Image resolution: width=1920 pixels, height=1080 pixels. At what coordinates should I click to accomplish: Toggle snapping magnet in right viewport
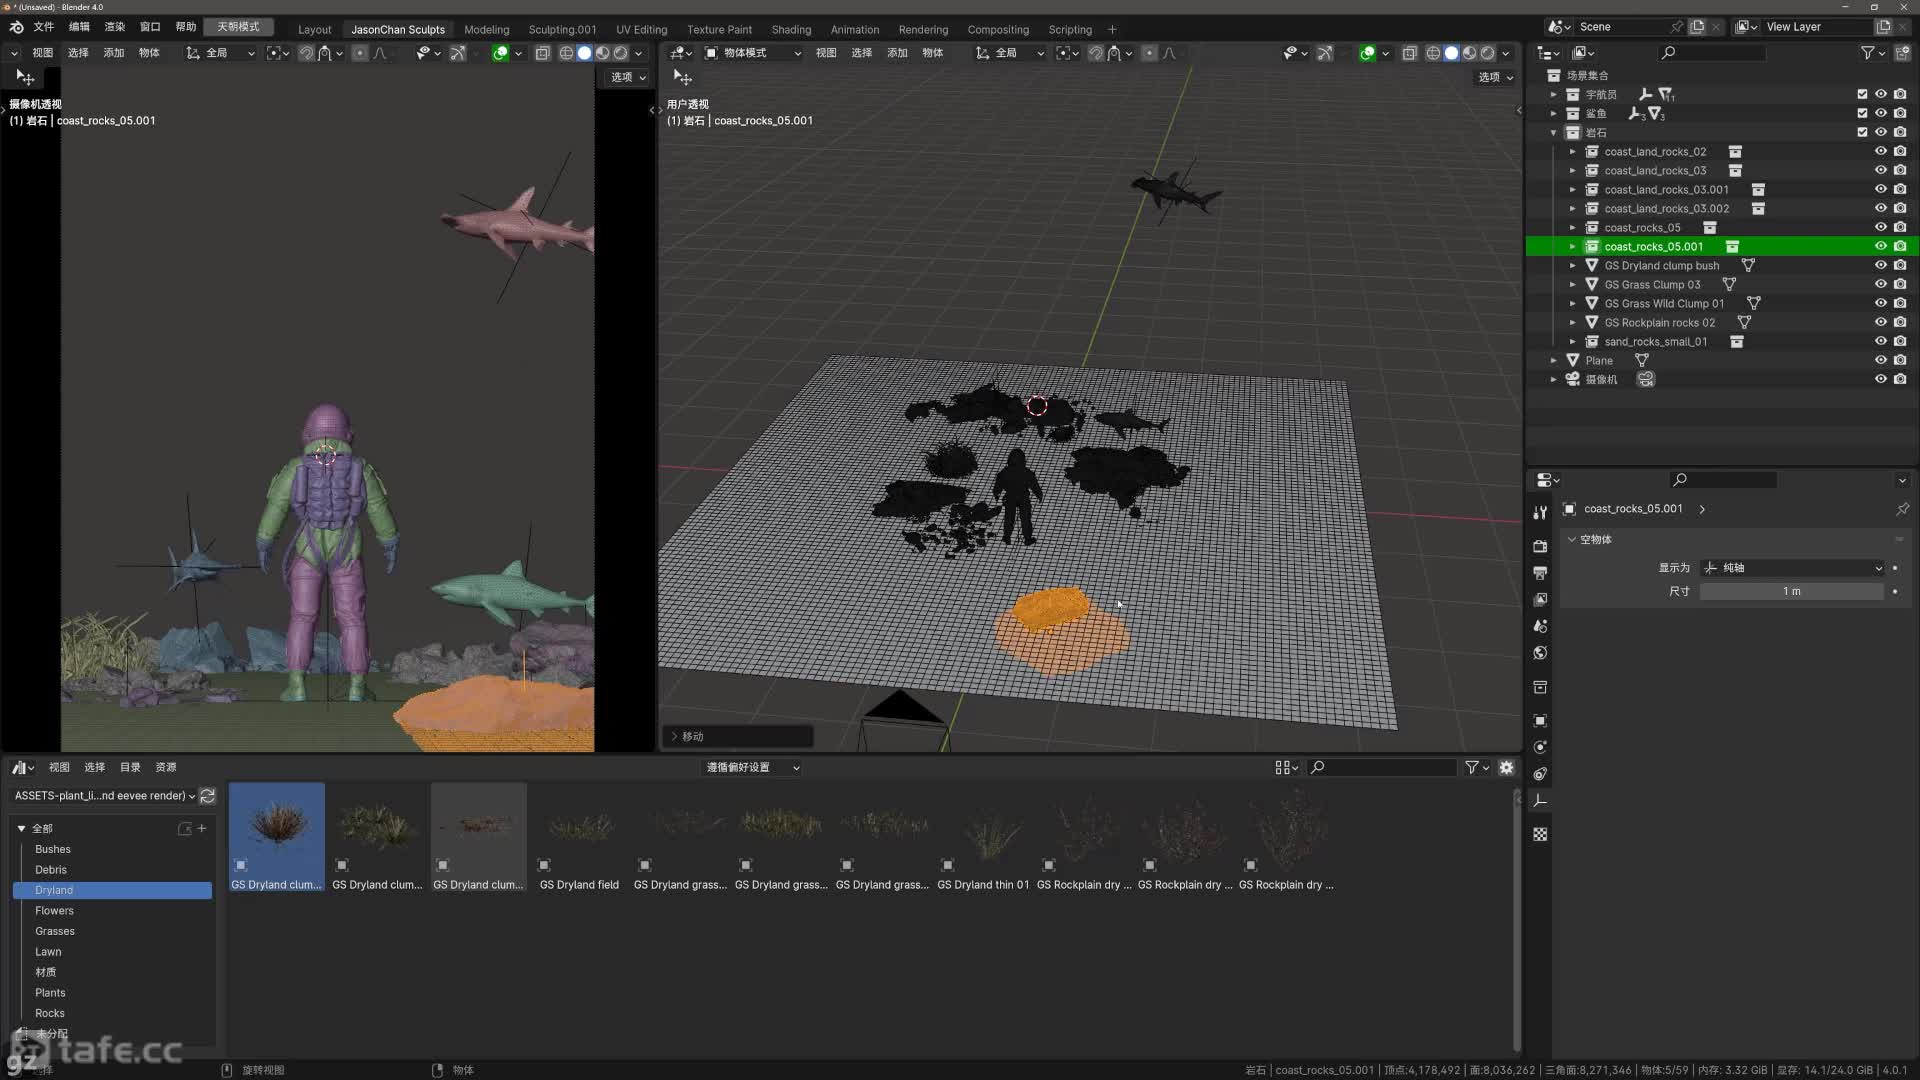coord(1096,53)
